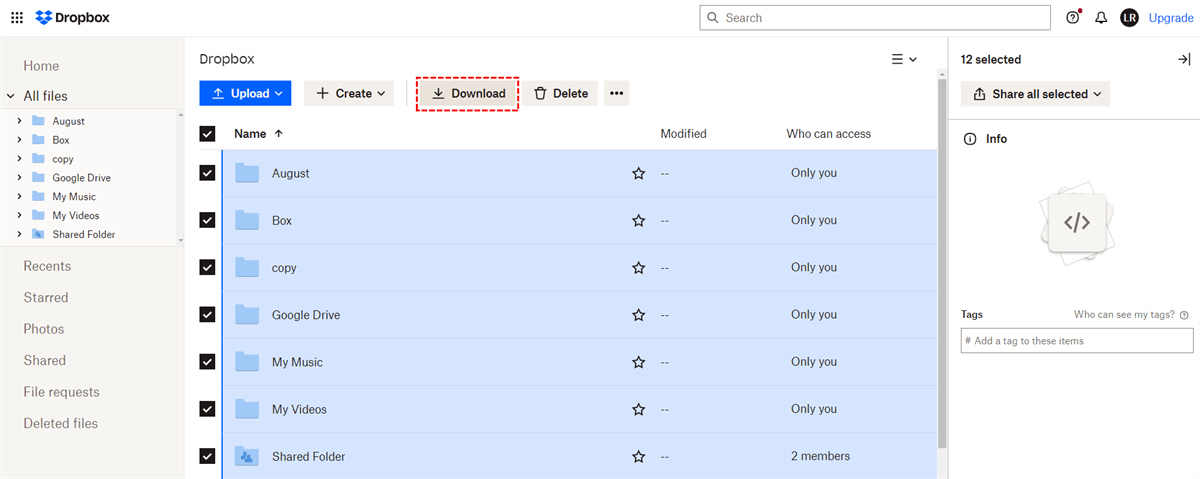Go to Deleted files in the sidebar
The image size is (1200, 479).
[x=61, y=424]
